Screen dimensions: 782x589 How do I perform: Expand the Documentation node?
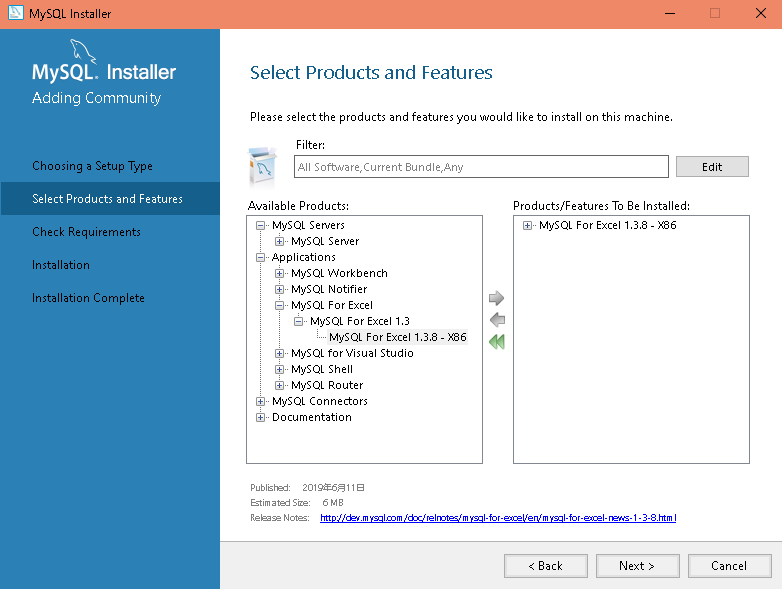coord(260,417)
